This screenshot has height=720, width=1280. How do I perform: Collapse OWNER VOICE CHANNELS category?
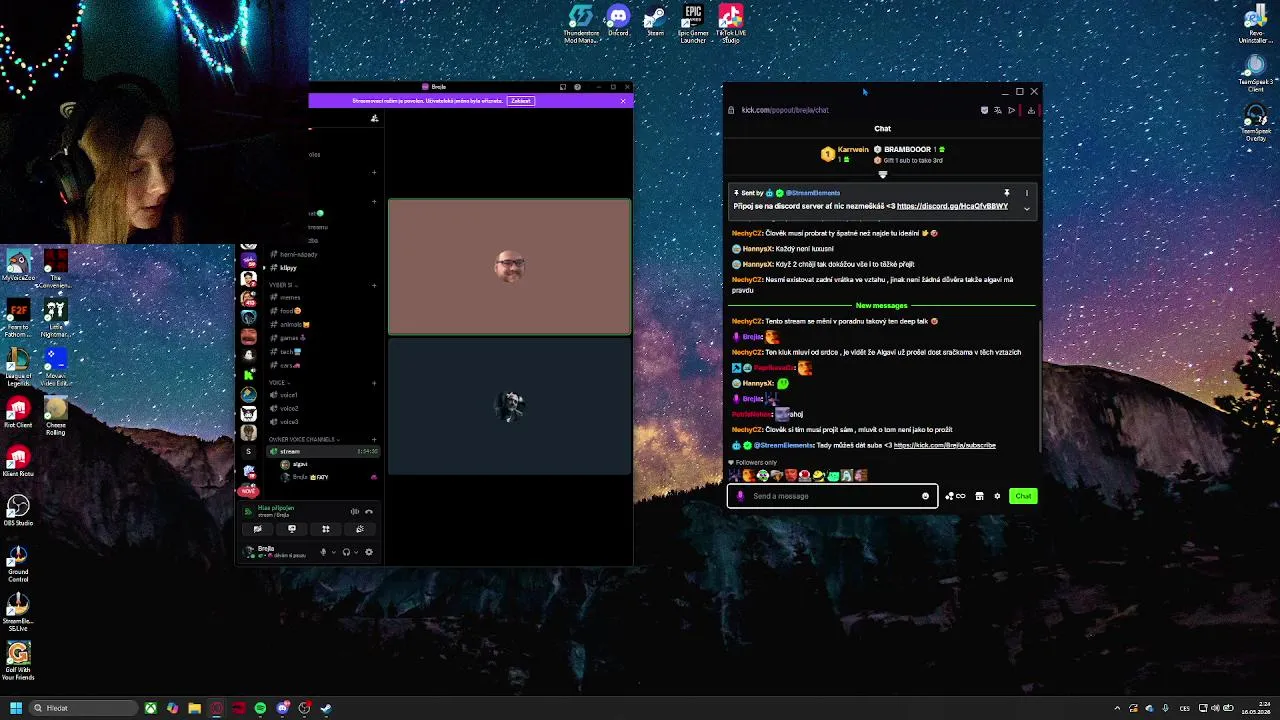click(x=303, y=439)
